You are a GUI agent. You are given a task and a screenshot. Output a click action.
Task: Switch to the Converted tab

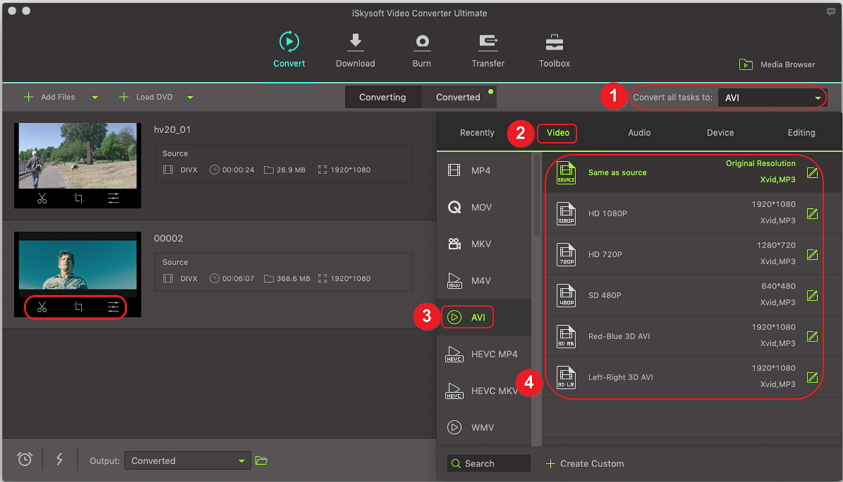click(x=458, y=97)
